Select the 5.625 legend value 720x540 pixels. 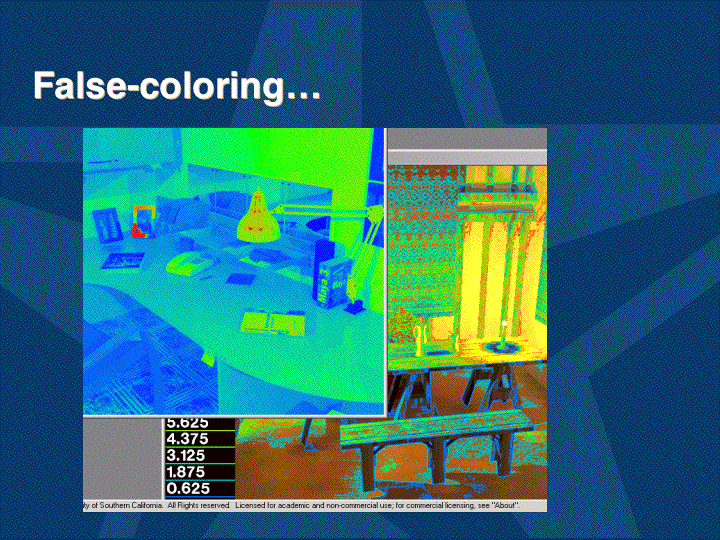pyautogui.click(x=187, y=423)
